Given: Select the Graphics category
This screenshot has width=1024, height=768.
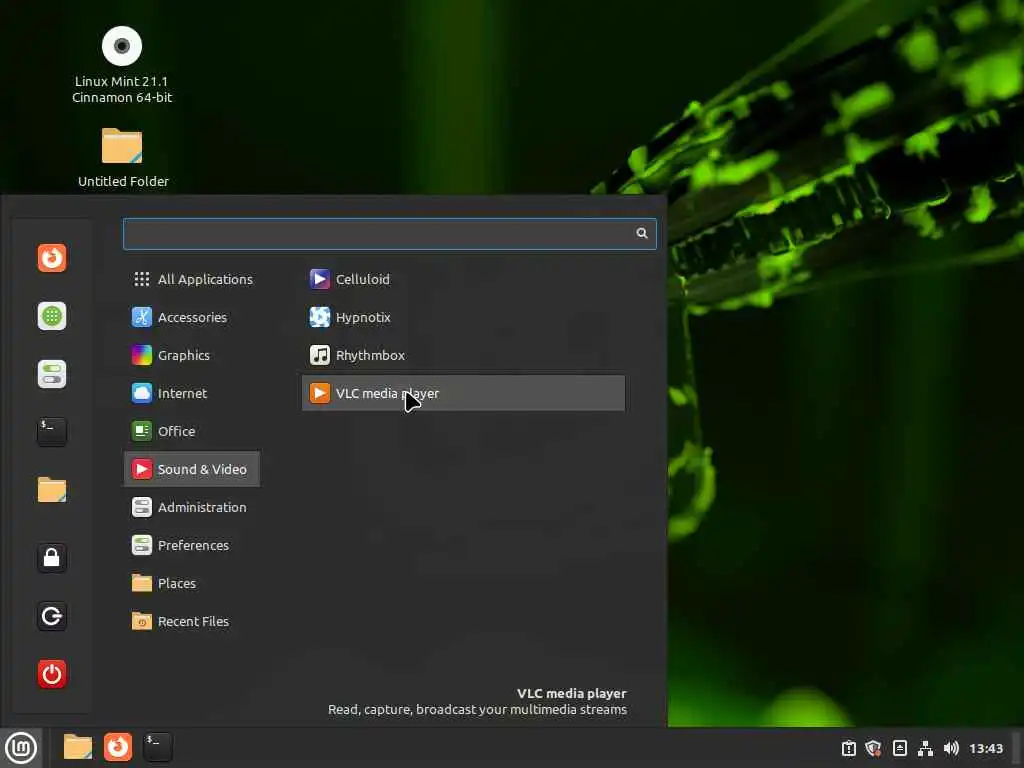Looking at the screenshot, I should coord(192,355).
